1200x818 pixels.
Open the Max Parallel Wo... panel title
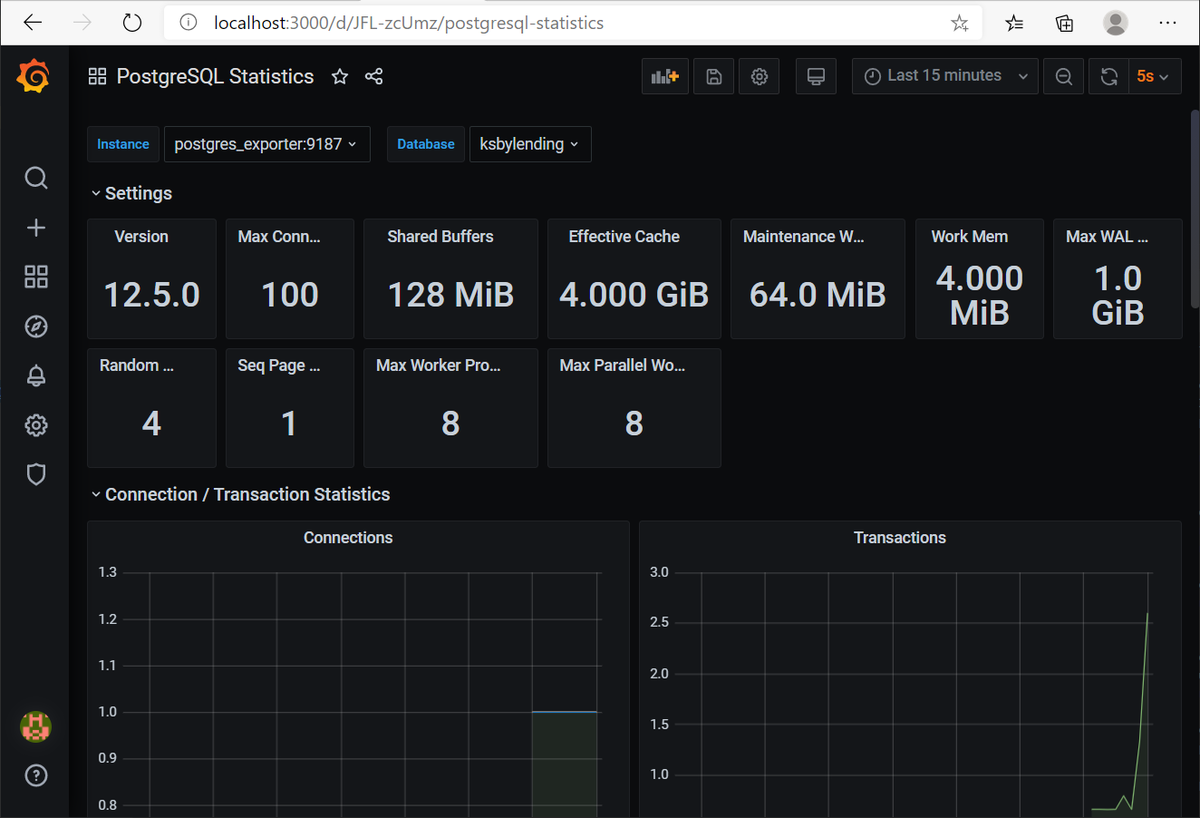(623, 366)
